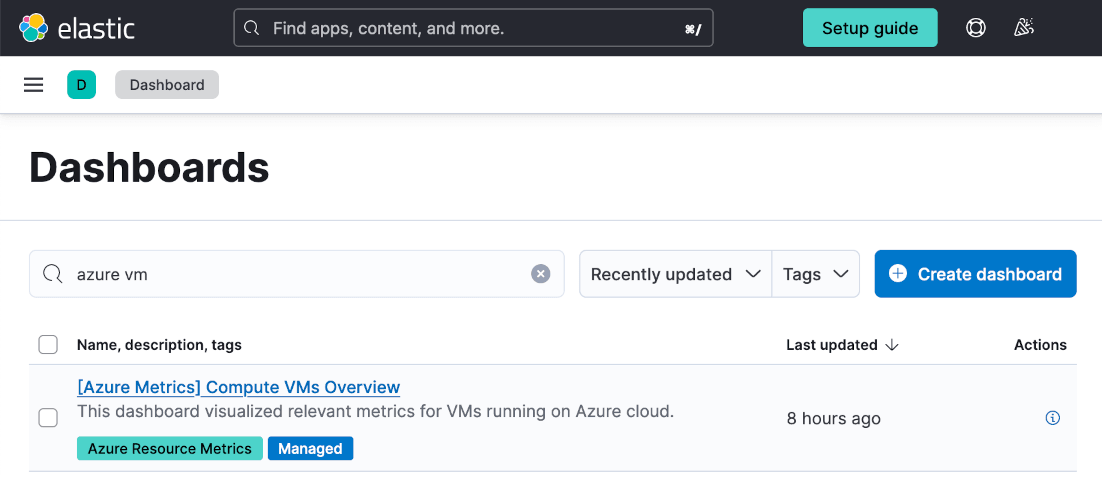The image size is (1102, 479).
Task: Sort by the Last updated column
Action: coord(842,345)
